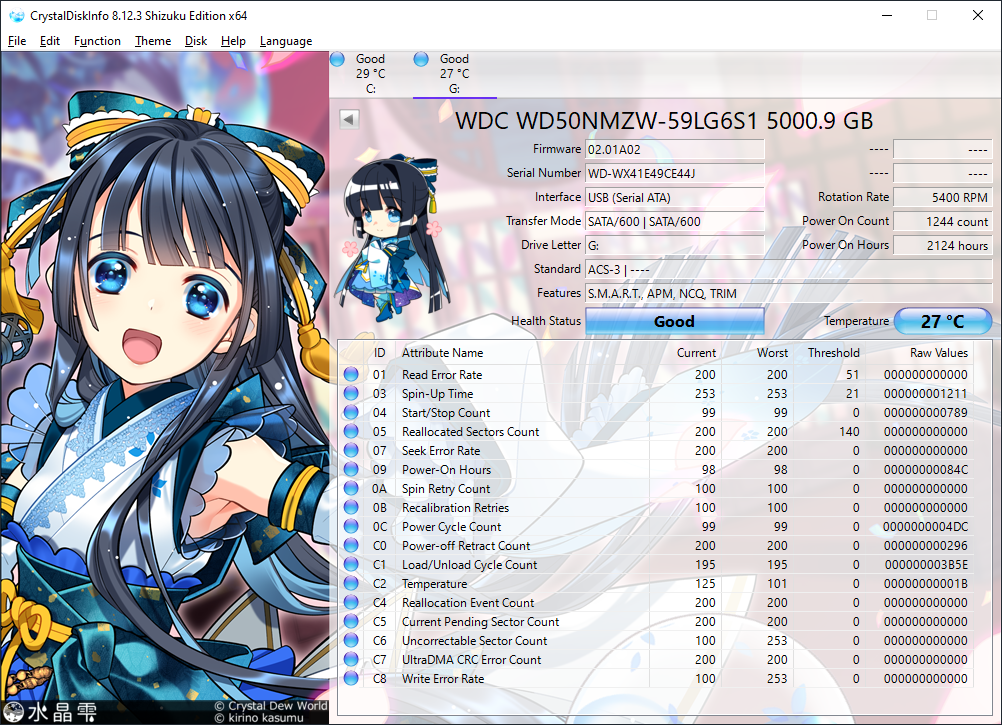This screenshot has height=725, width=1002.
Task: Click raw value 0000000004DC of Power Cycle Count
Action: [926, 526]
